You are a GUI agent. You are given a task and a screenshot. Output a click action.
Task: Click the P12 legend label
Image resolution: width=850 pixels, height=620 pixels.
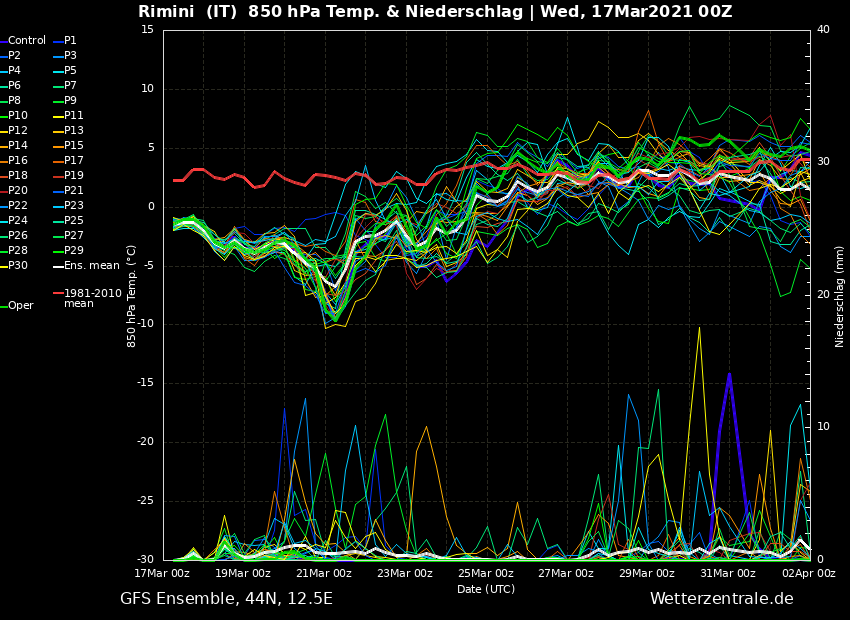pyautogui.click(x=17, y=131)
